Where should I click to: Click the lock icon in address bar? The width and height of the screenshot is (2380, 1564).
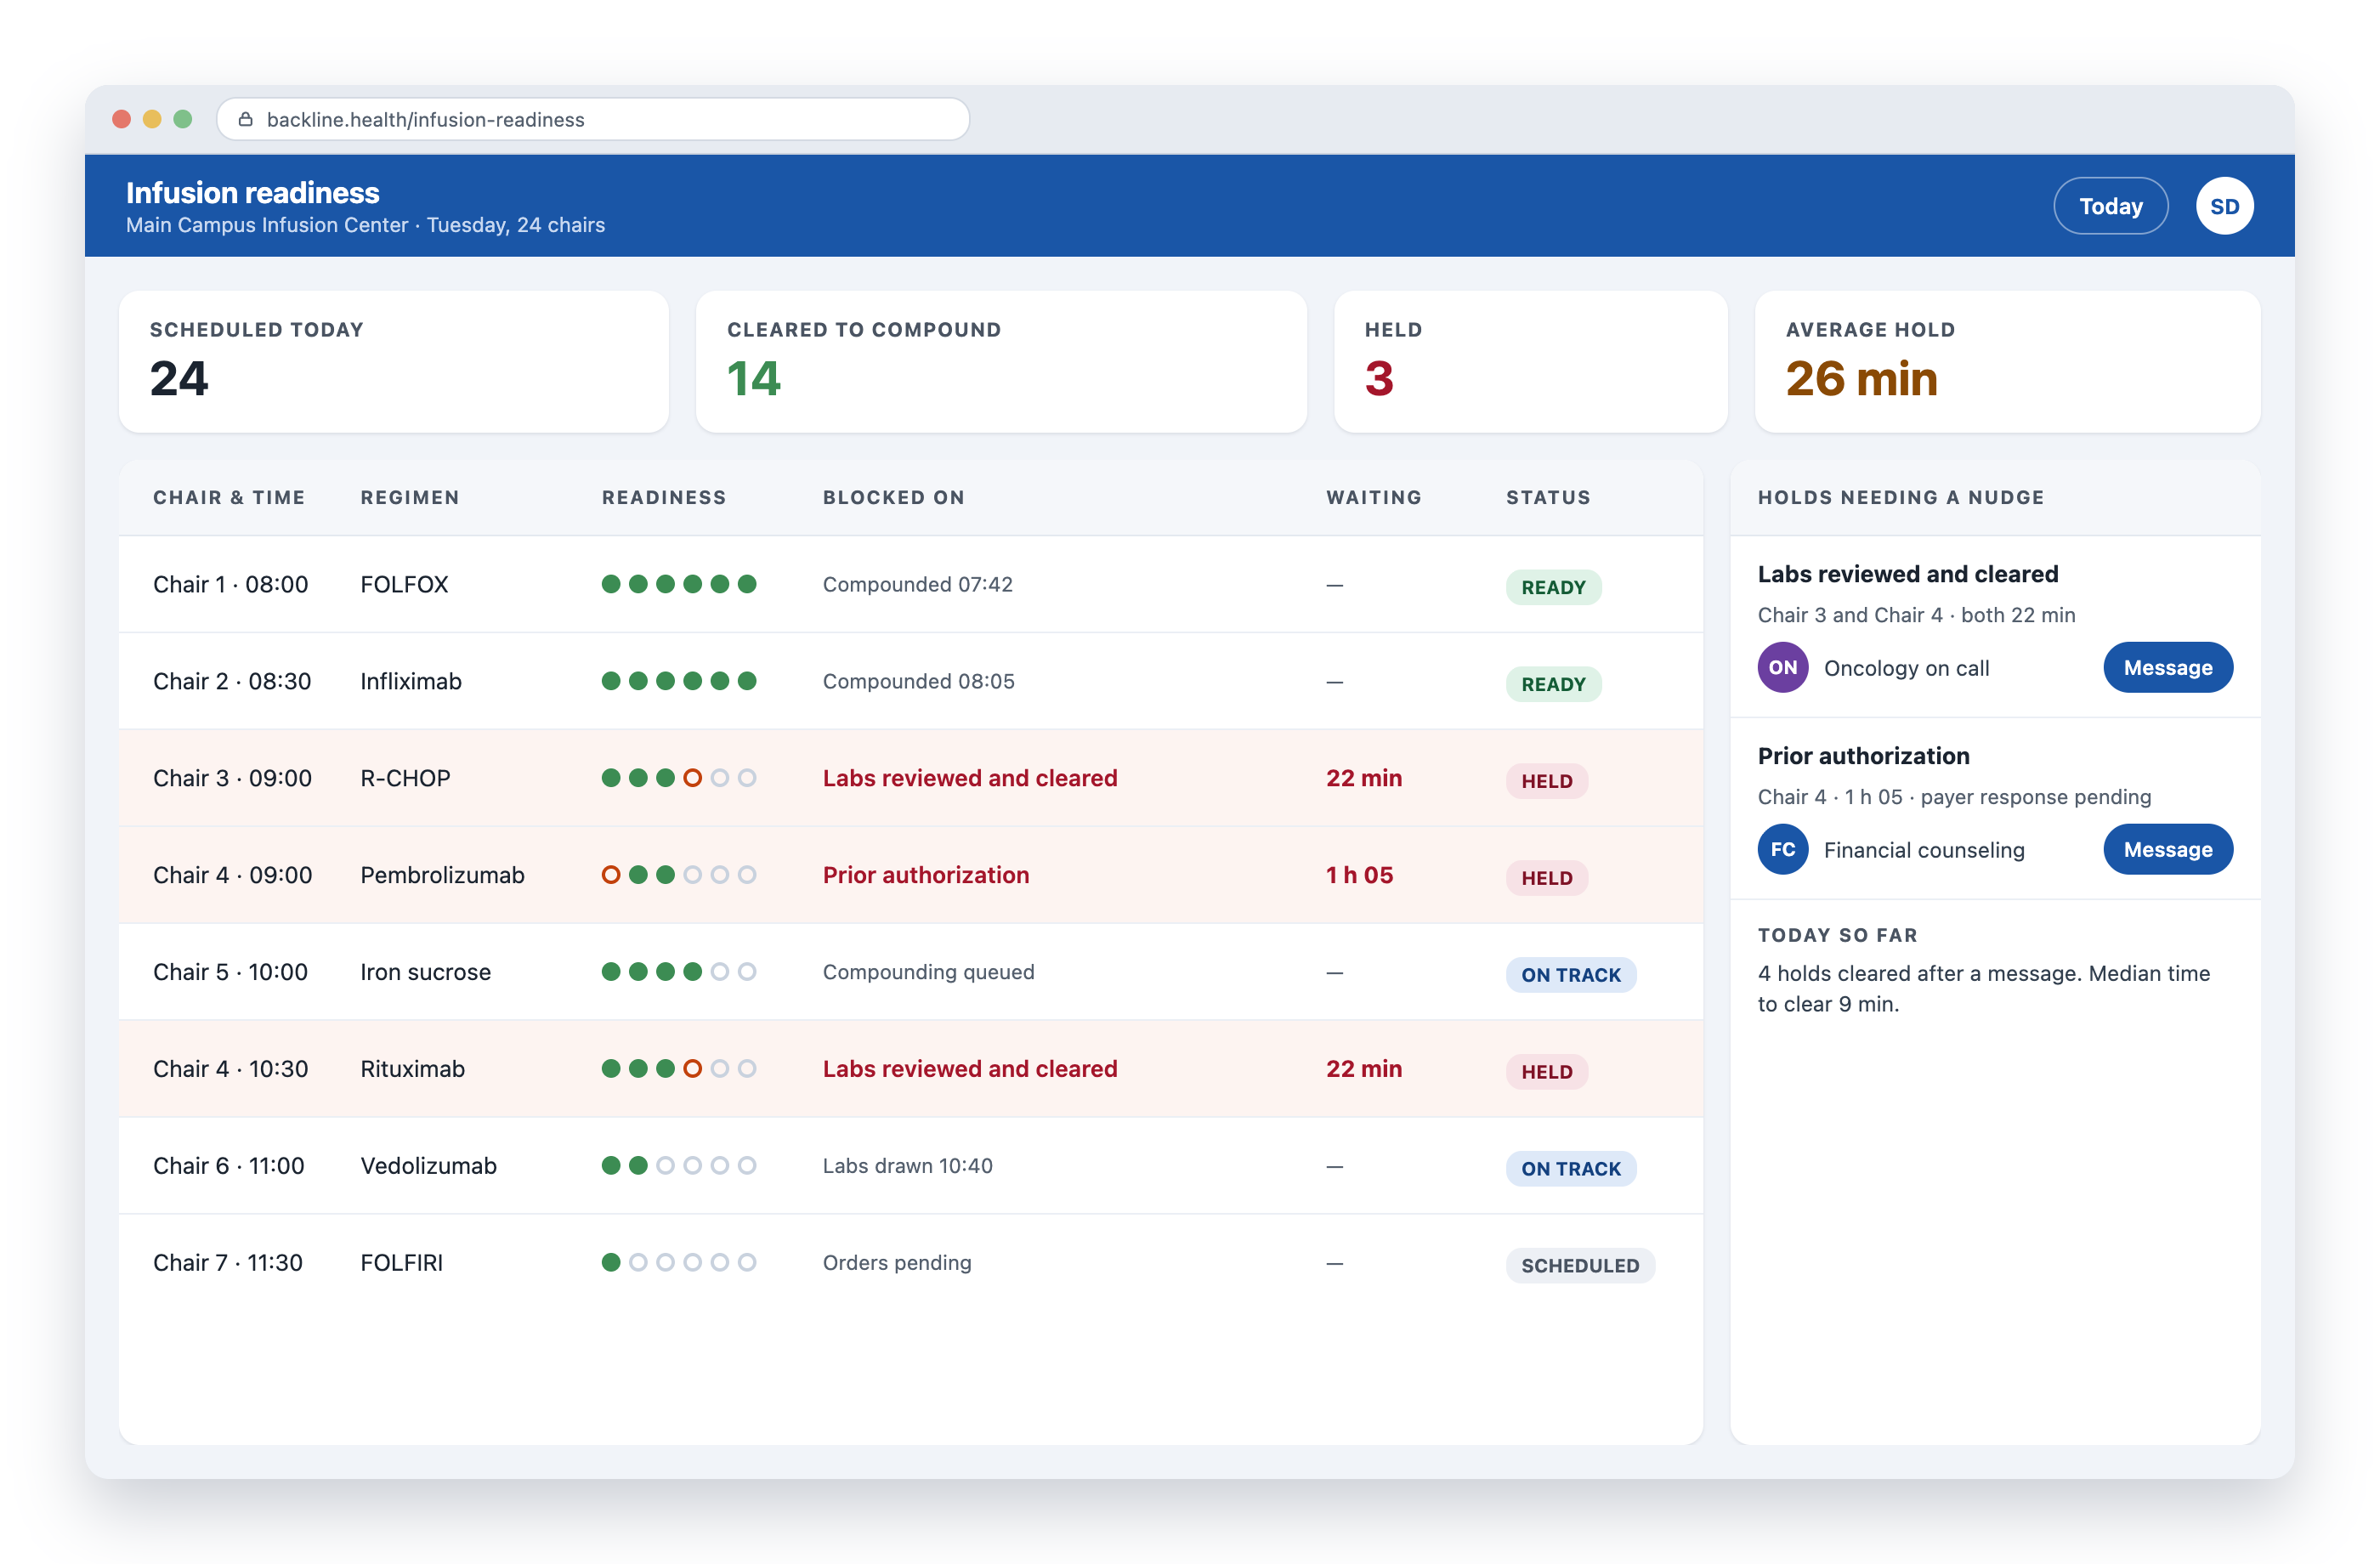point(245,119)
